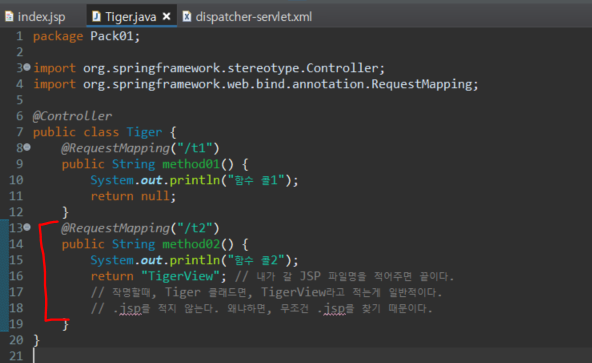
Task: Collapse method01 fold marker at line 8
Action: [27, 147]
